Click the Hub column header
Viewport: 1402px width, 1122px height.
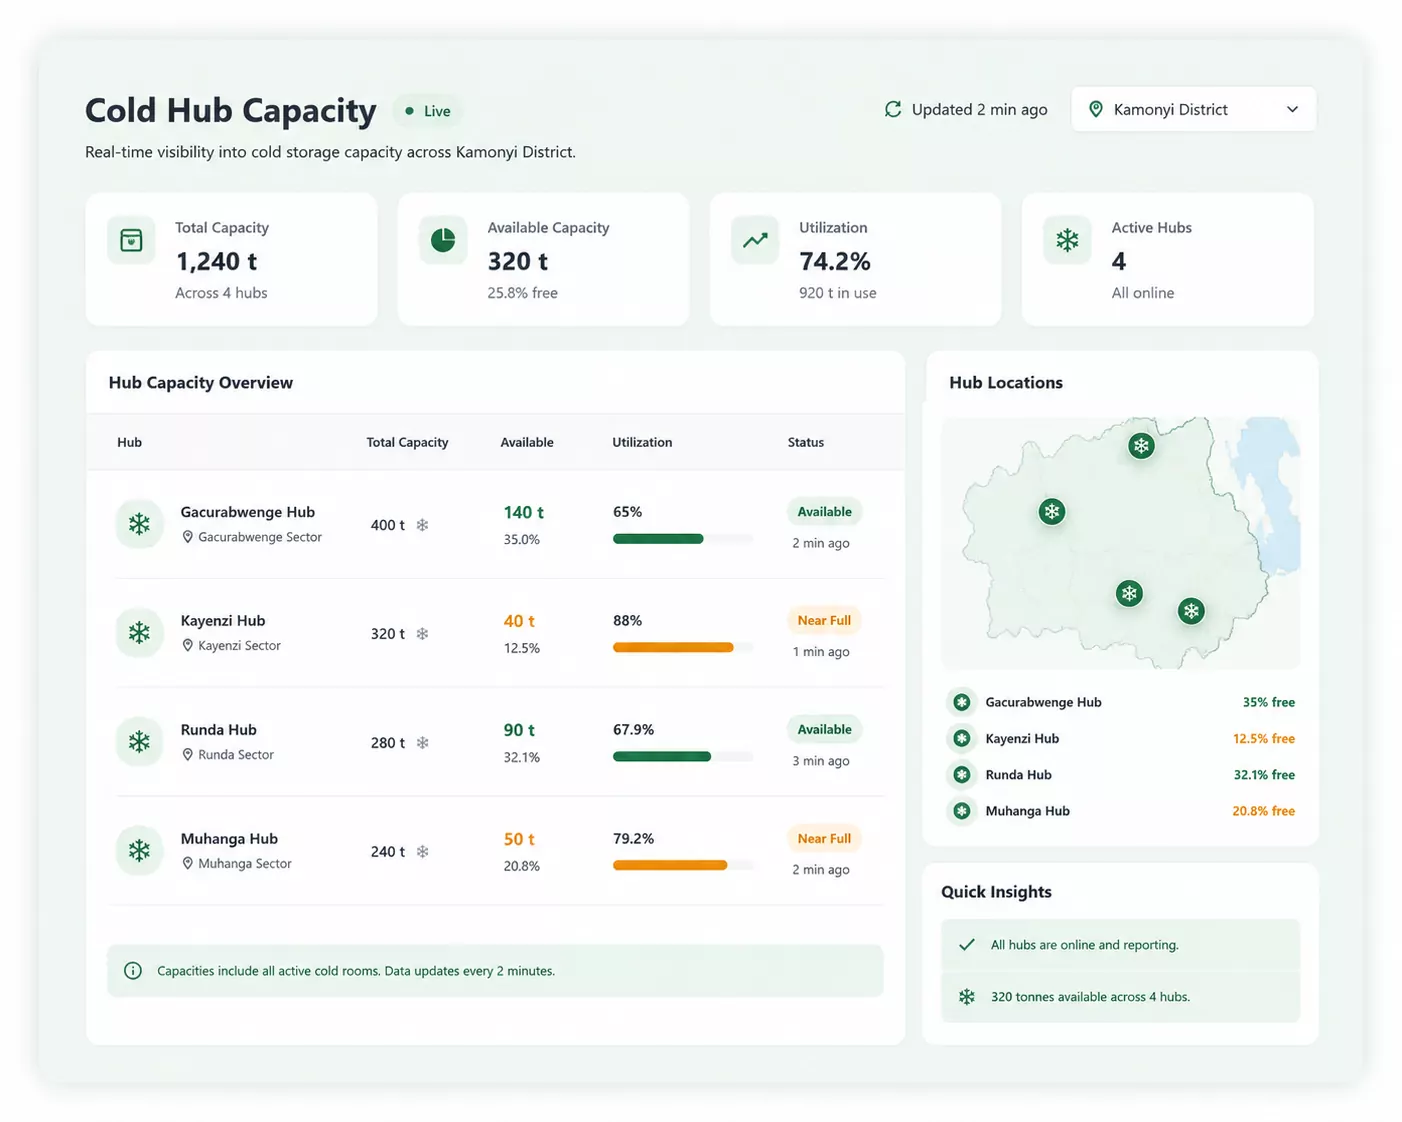pos(129,442)
